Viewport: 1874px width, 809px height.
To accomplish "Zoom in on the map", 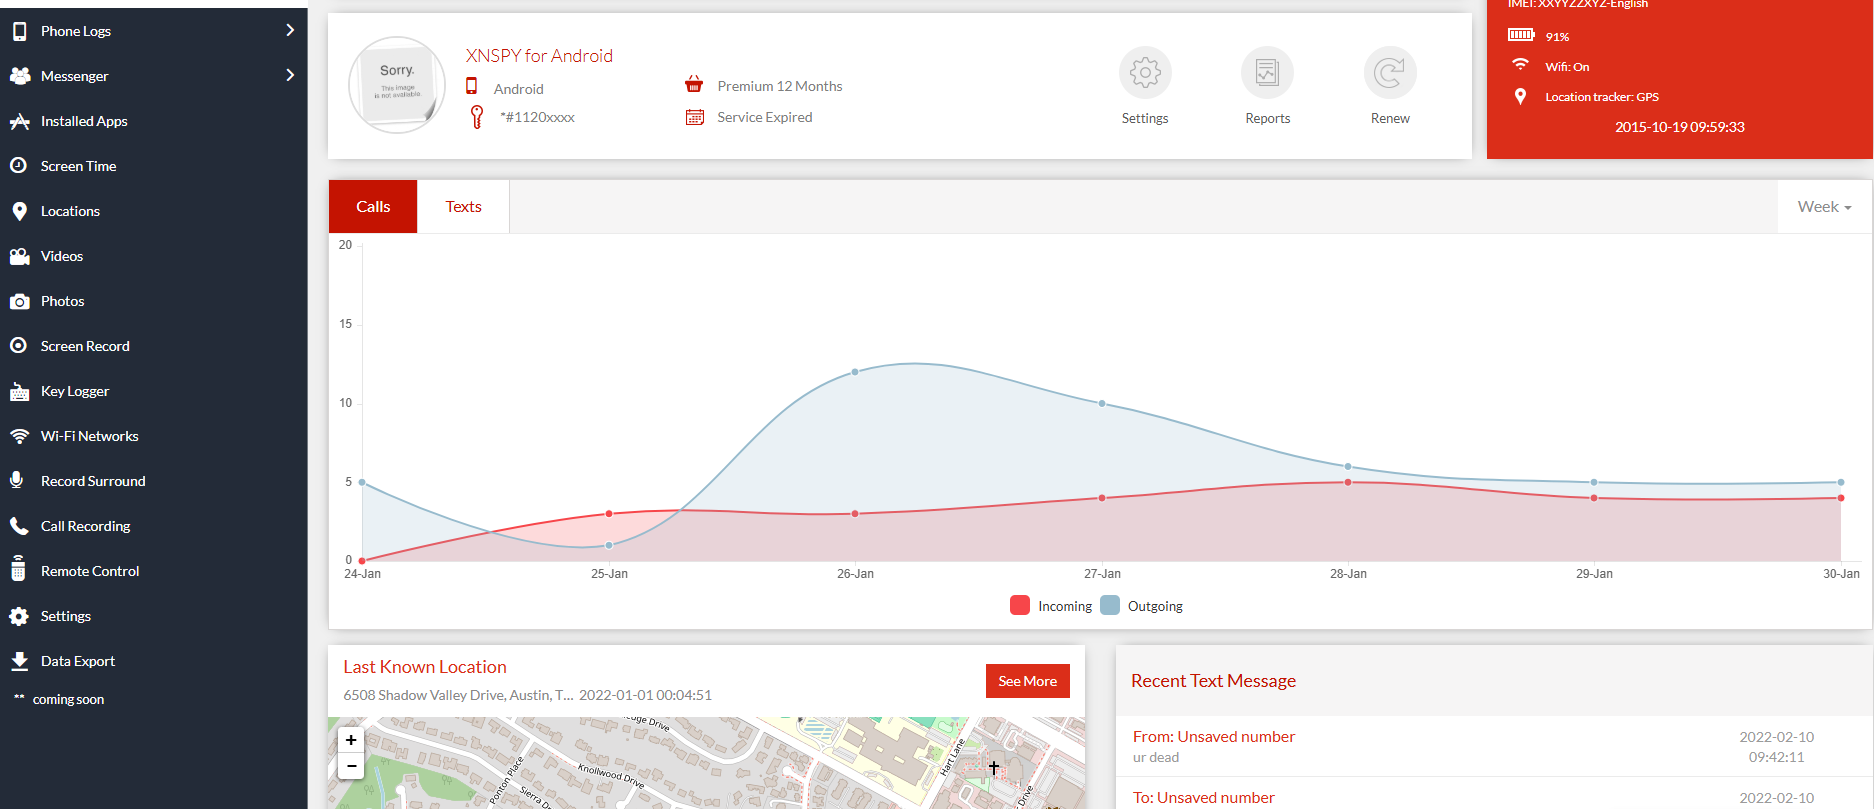I will [351, 740].
